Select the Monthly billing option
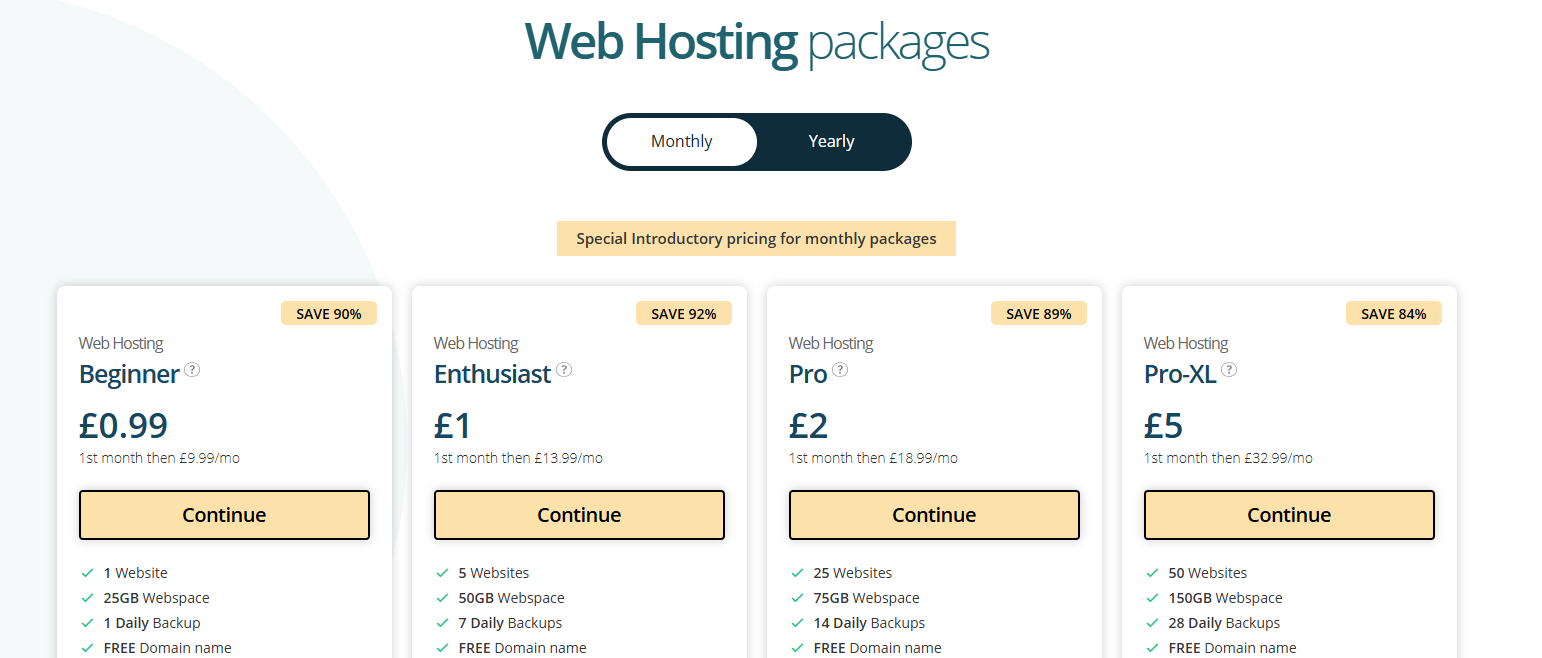1542x658 pixels. tap(682, 142)
